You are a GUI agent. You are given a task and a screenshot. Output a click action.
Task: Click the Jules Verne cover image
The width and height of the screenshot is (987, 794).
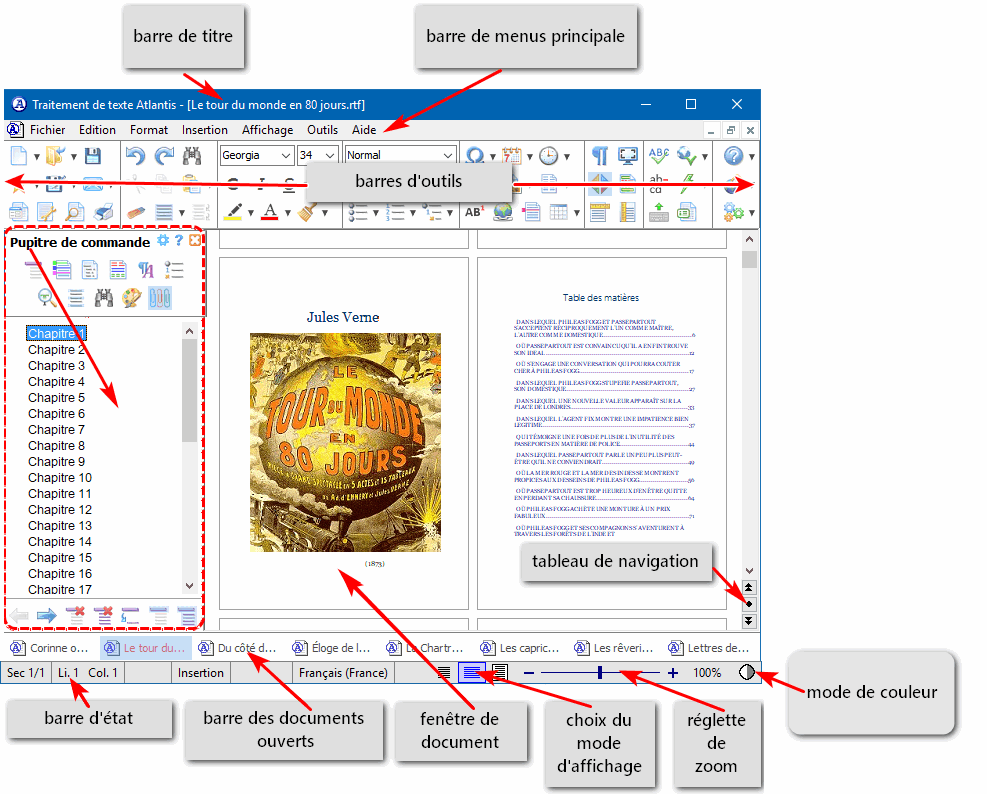pyautogui.click(x=345, y=442)
